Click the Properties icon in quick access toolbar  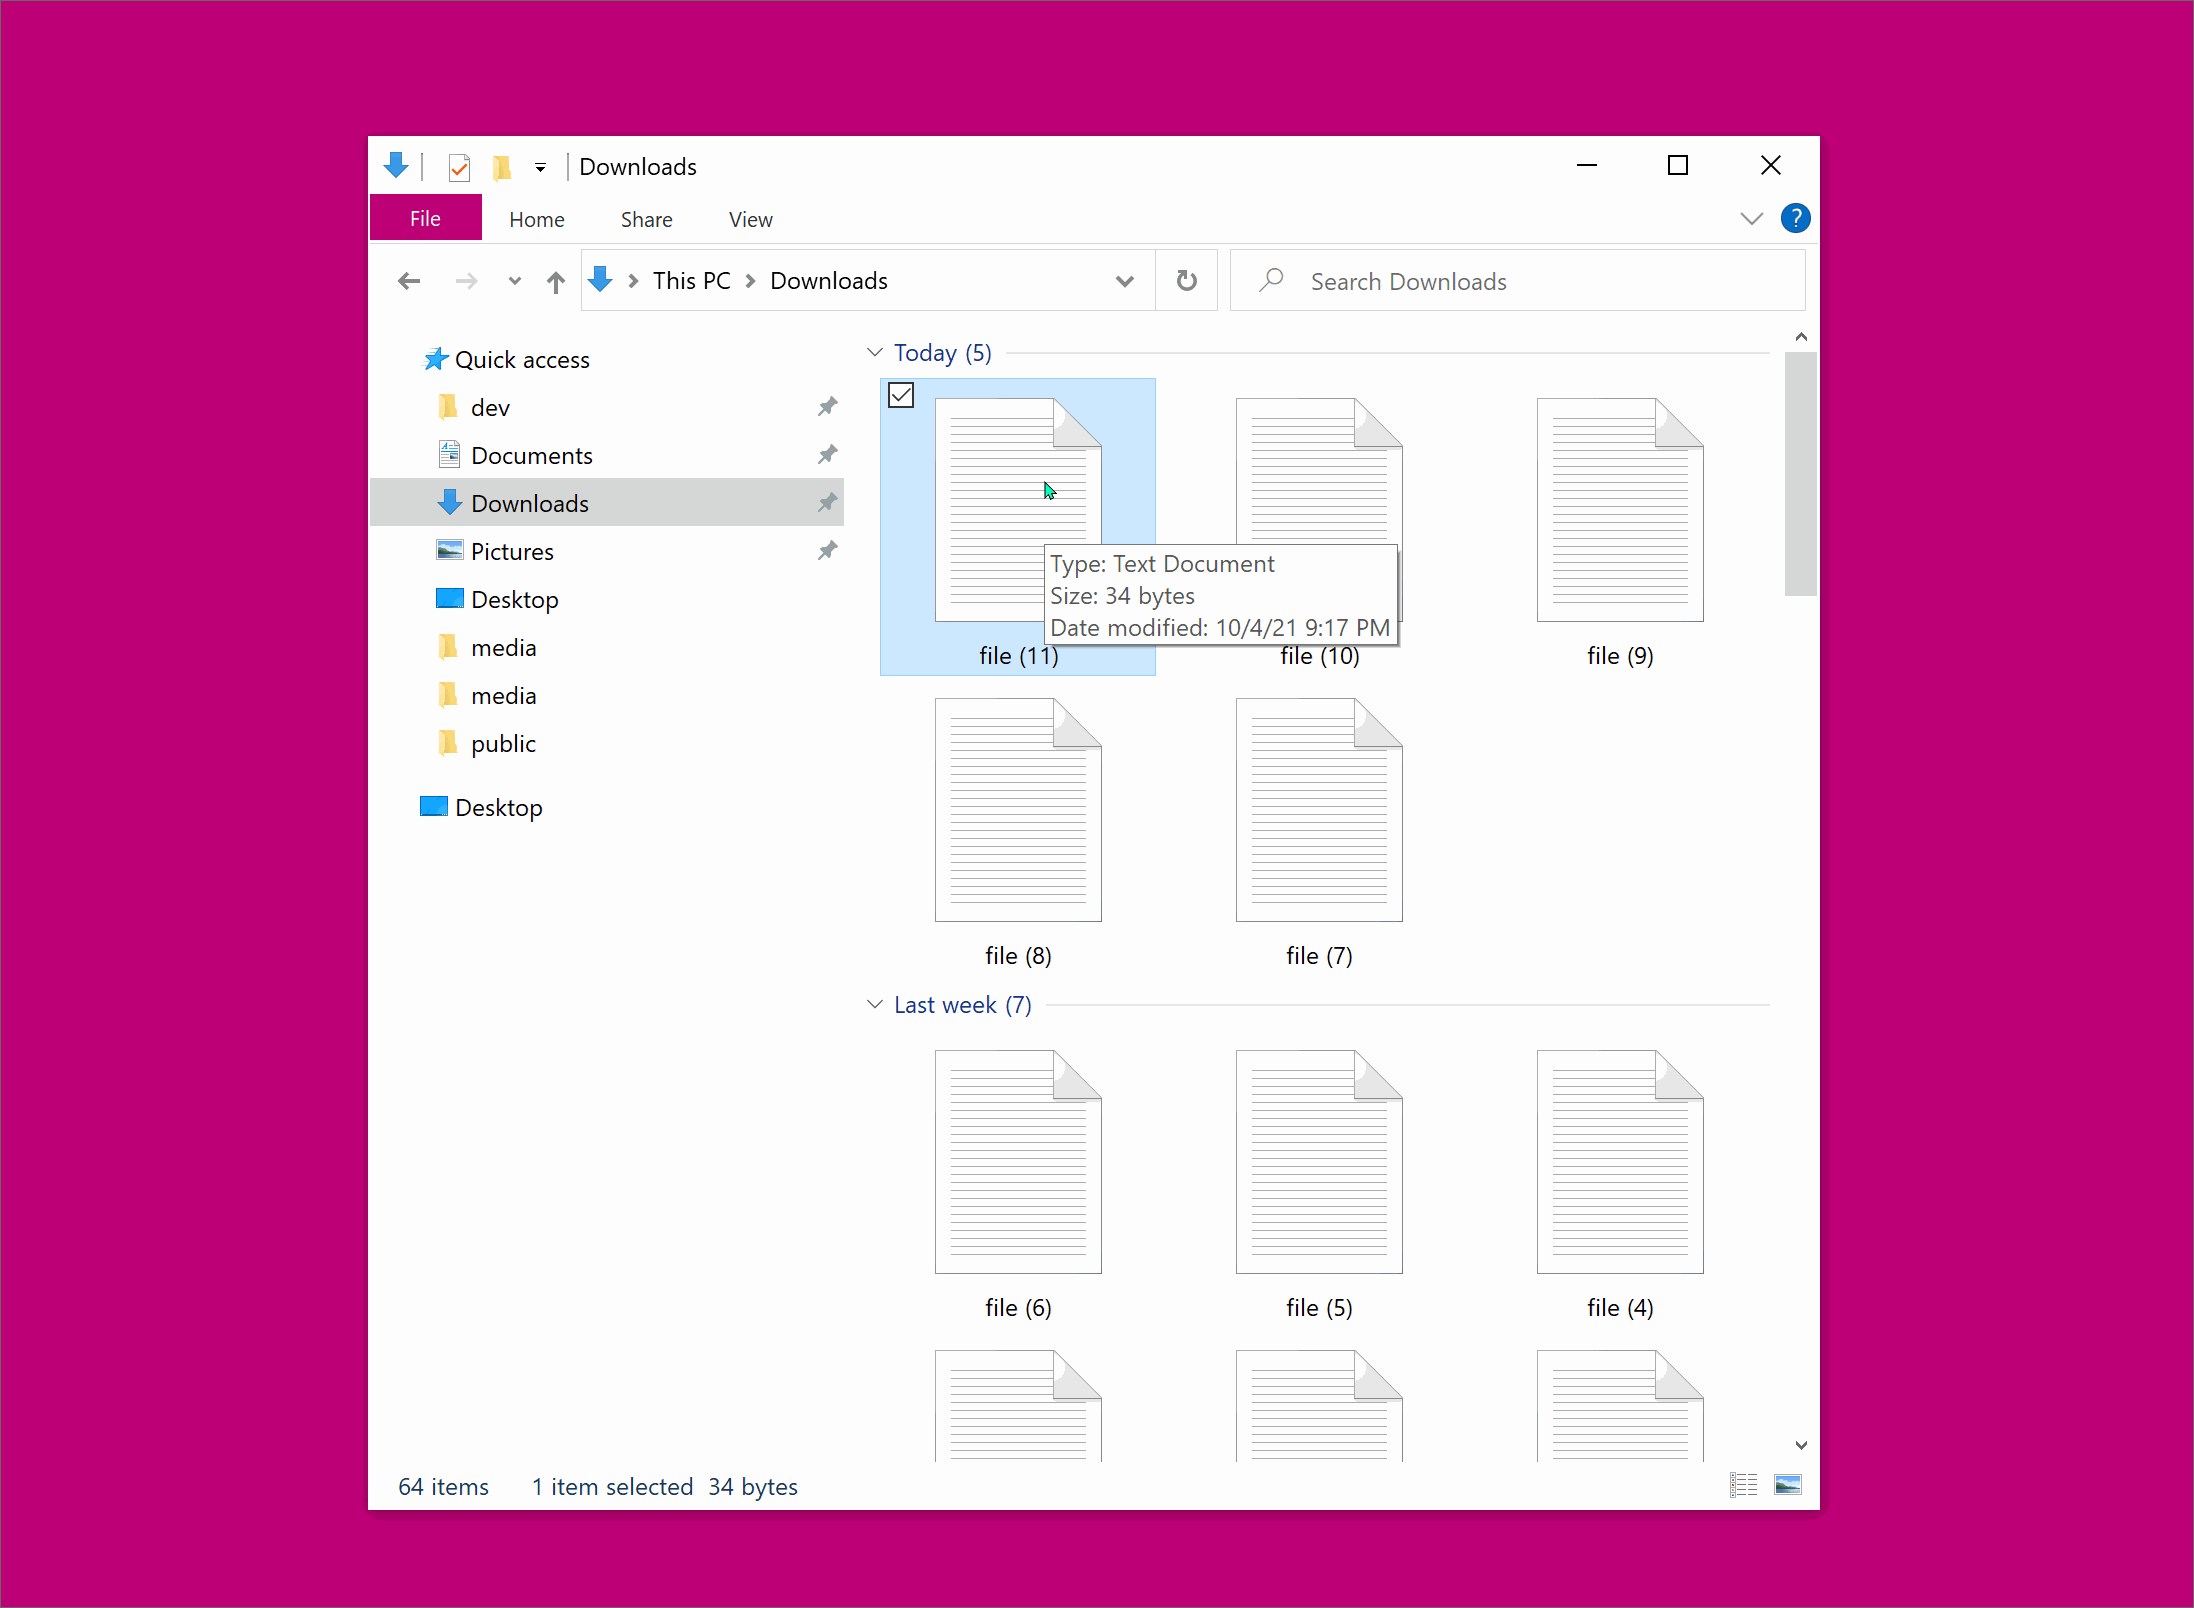pyautogui.click(x=459, y=167)
